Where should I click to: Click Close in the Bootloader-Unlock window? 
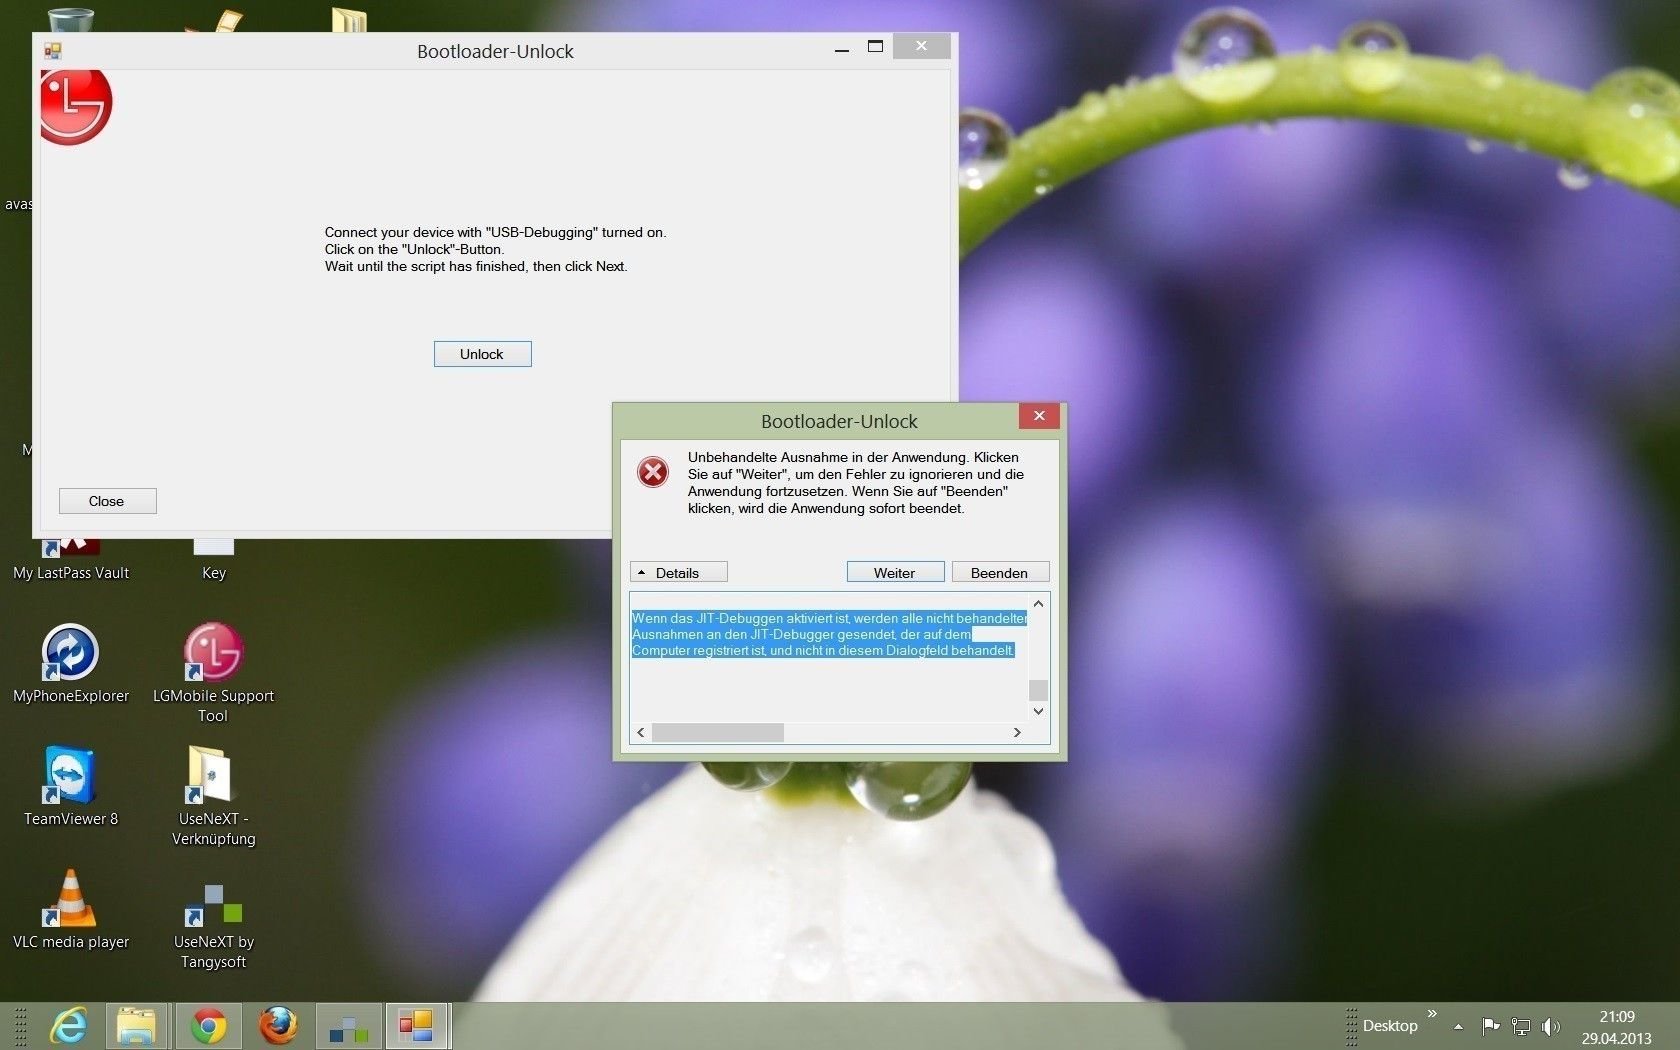tap(107, 501)
